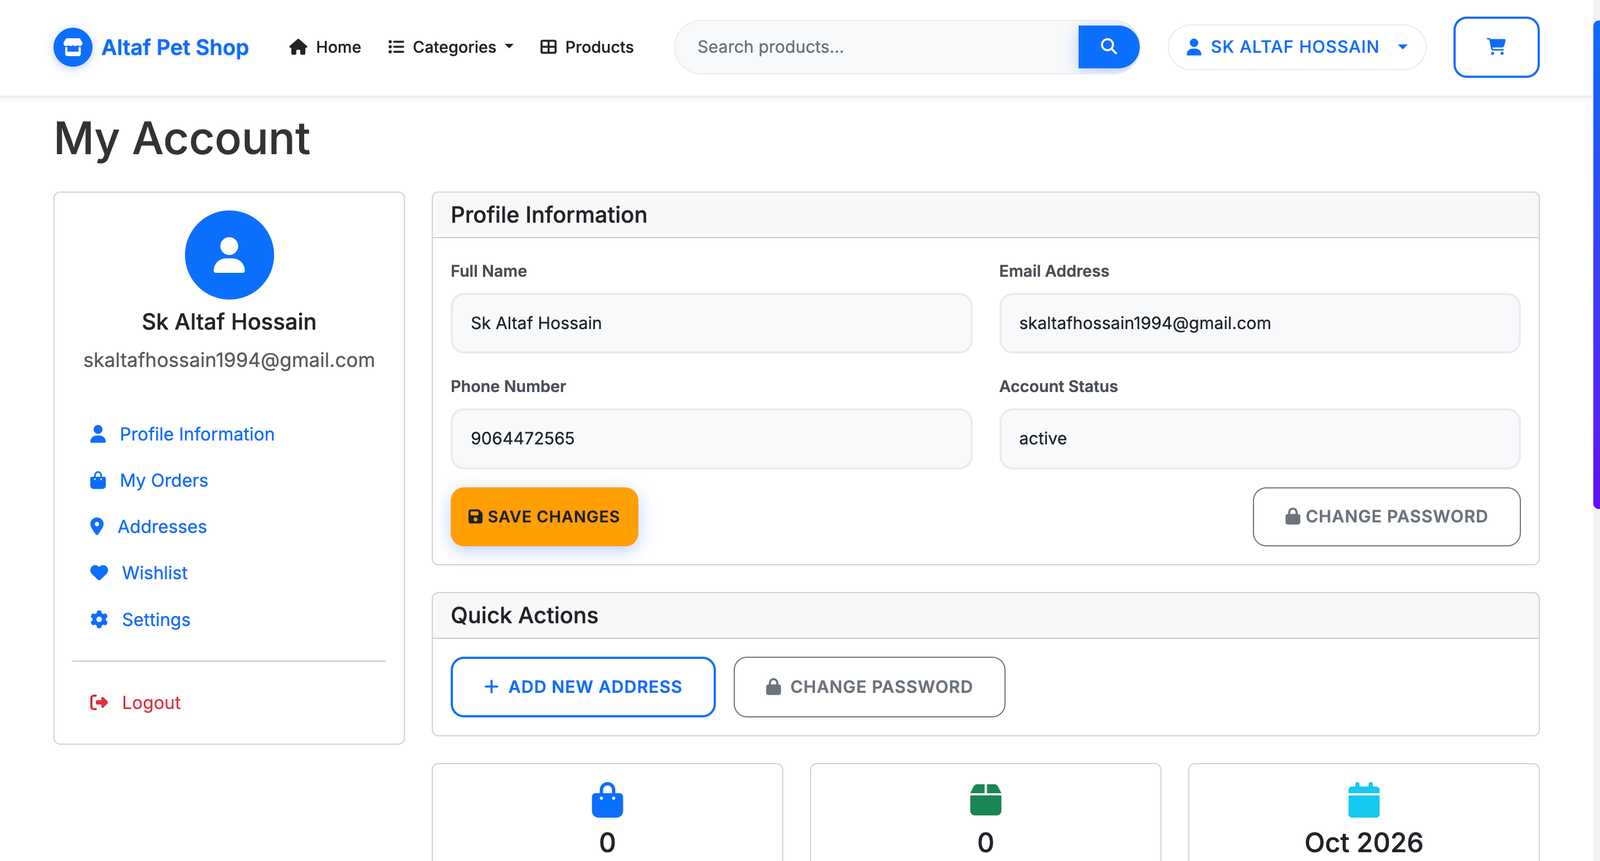The width and height of the screenshot is (1600, 861).
Task: Open the SK ALTAF HOSSAIN user dropdown
Action: tap(1297, 47)
